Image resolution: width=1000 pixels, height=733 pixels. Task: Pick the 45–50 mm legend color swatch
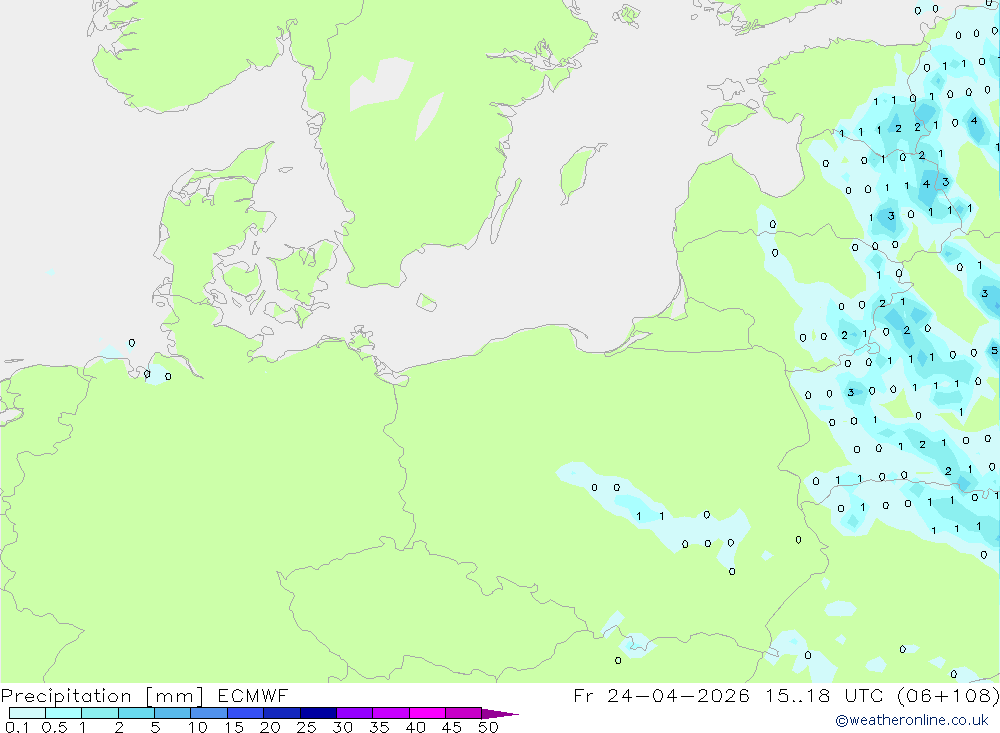[x=464, y=713]
